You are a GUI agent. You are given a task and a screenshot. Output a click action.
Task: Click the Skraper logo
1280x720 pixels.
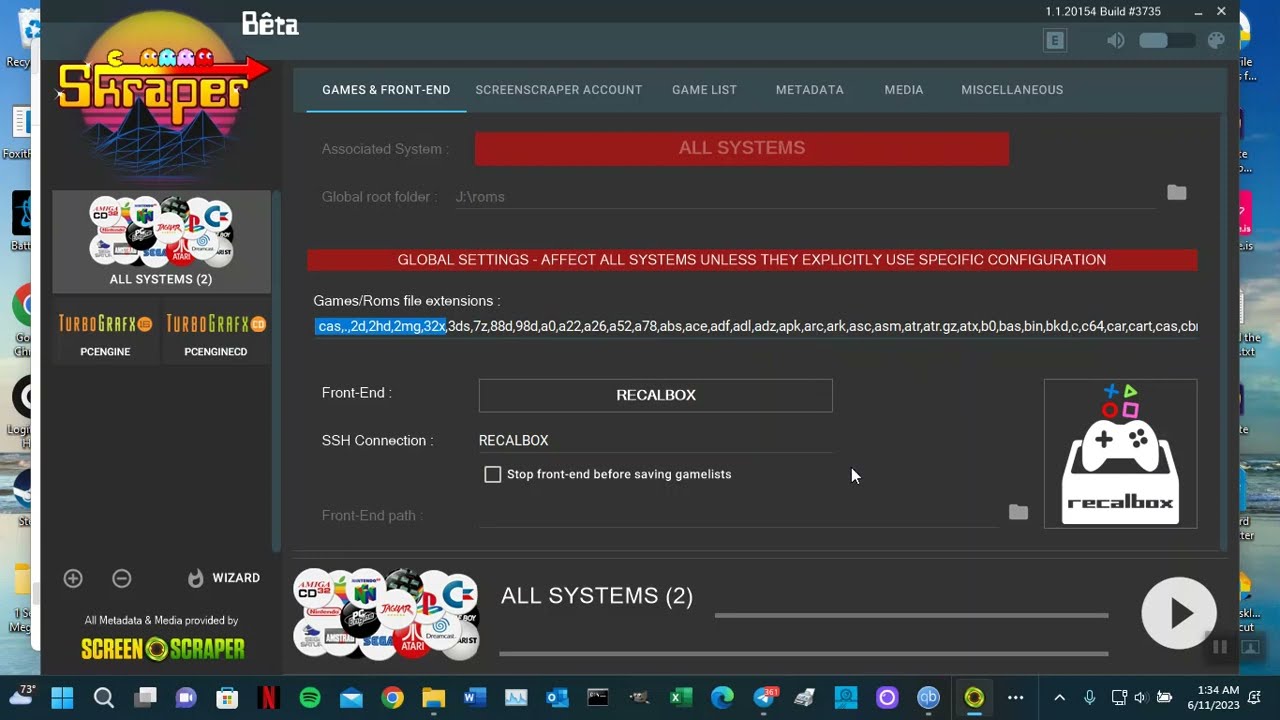click(x=160, y=95)
